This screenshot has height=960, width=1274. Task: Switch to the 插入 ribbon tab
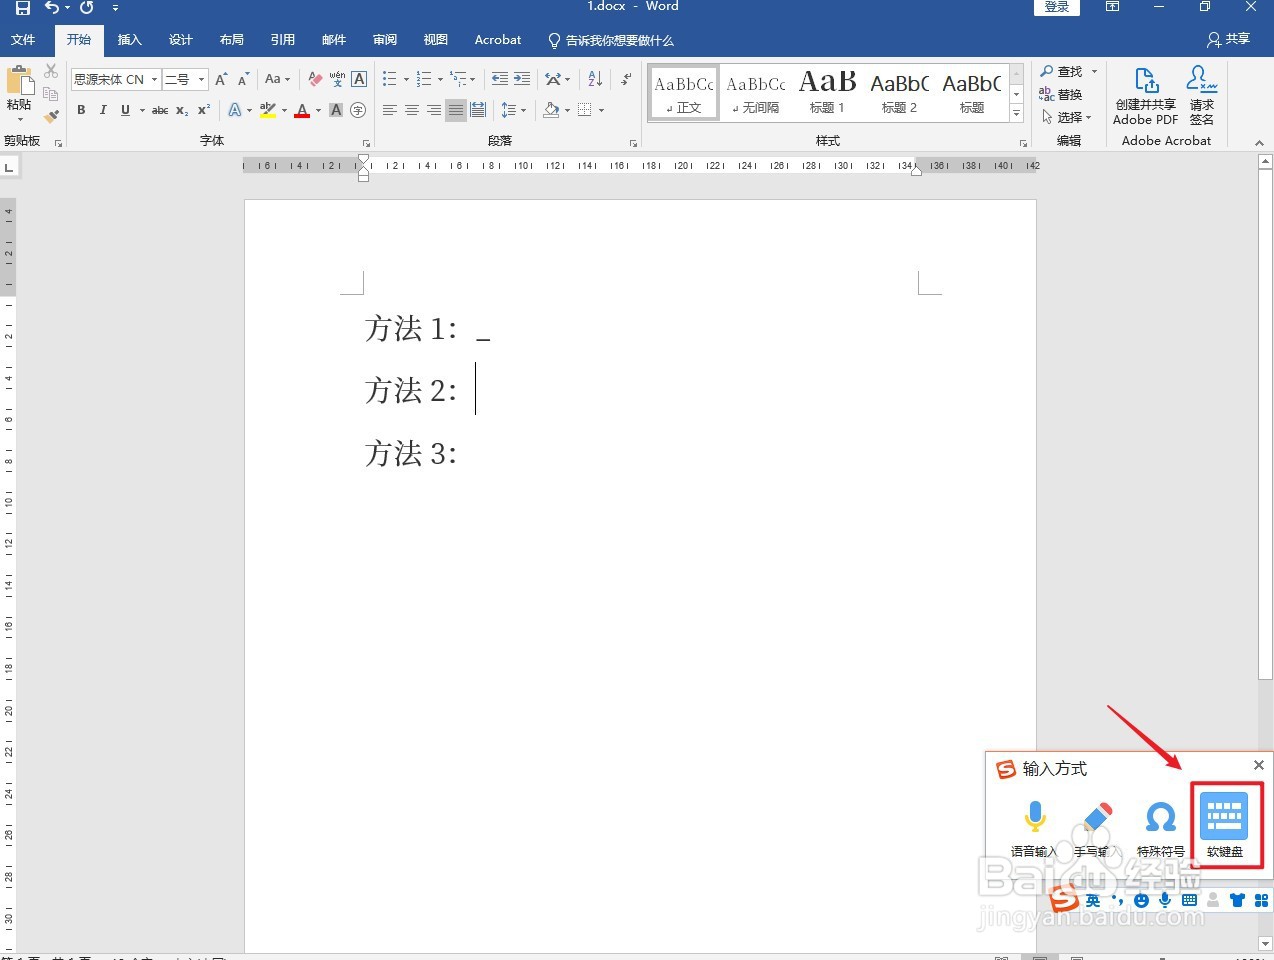click(130, 40)
